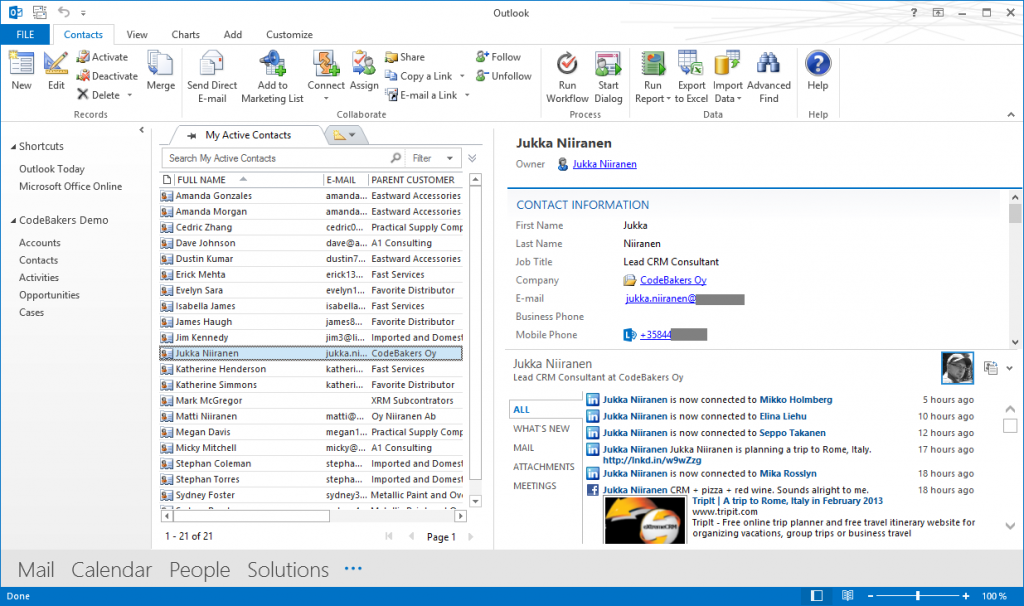Start a Dialog process

(608, 76)
